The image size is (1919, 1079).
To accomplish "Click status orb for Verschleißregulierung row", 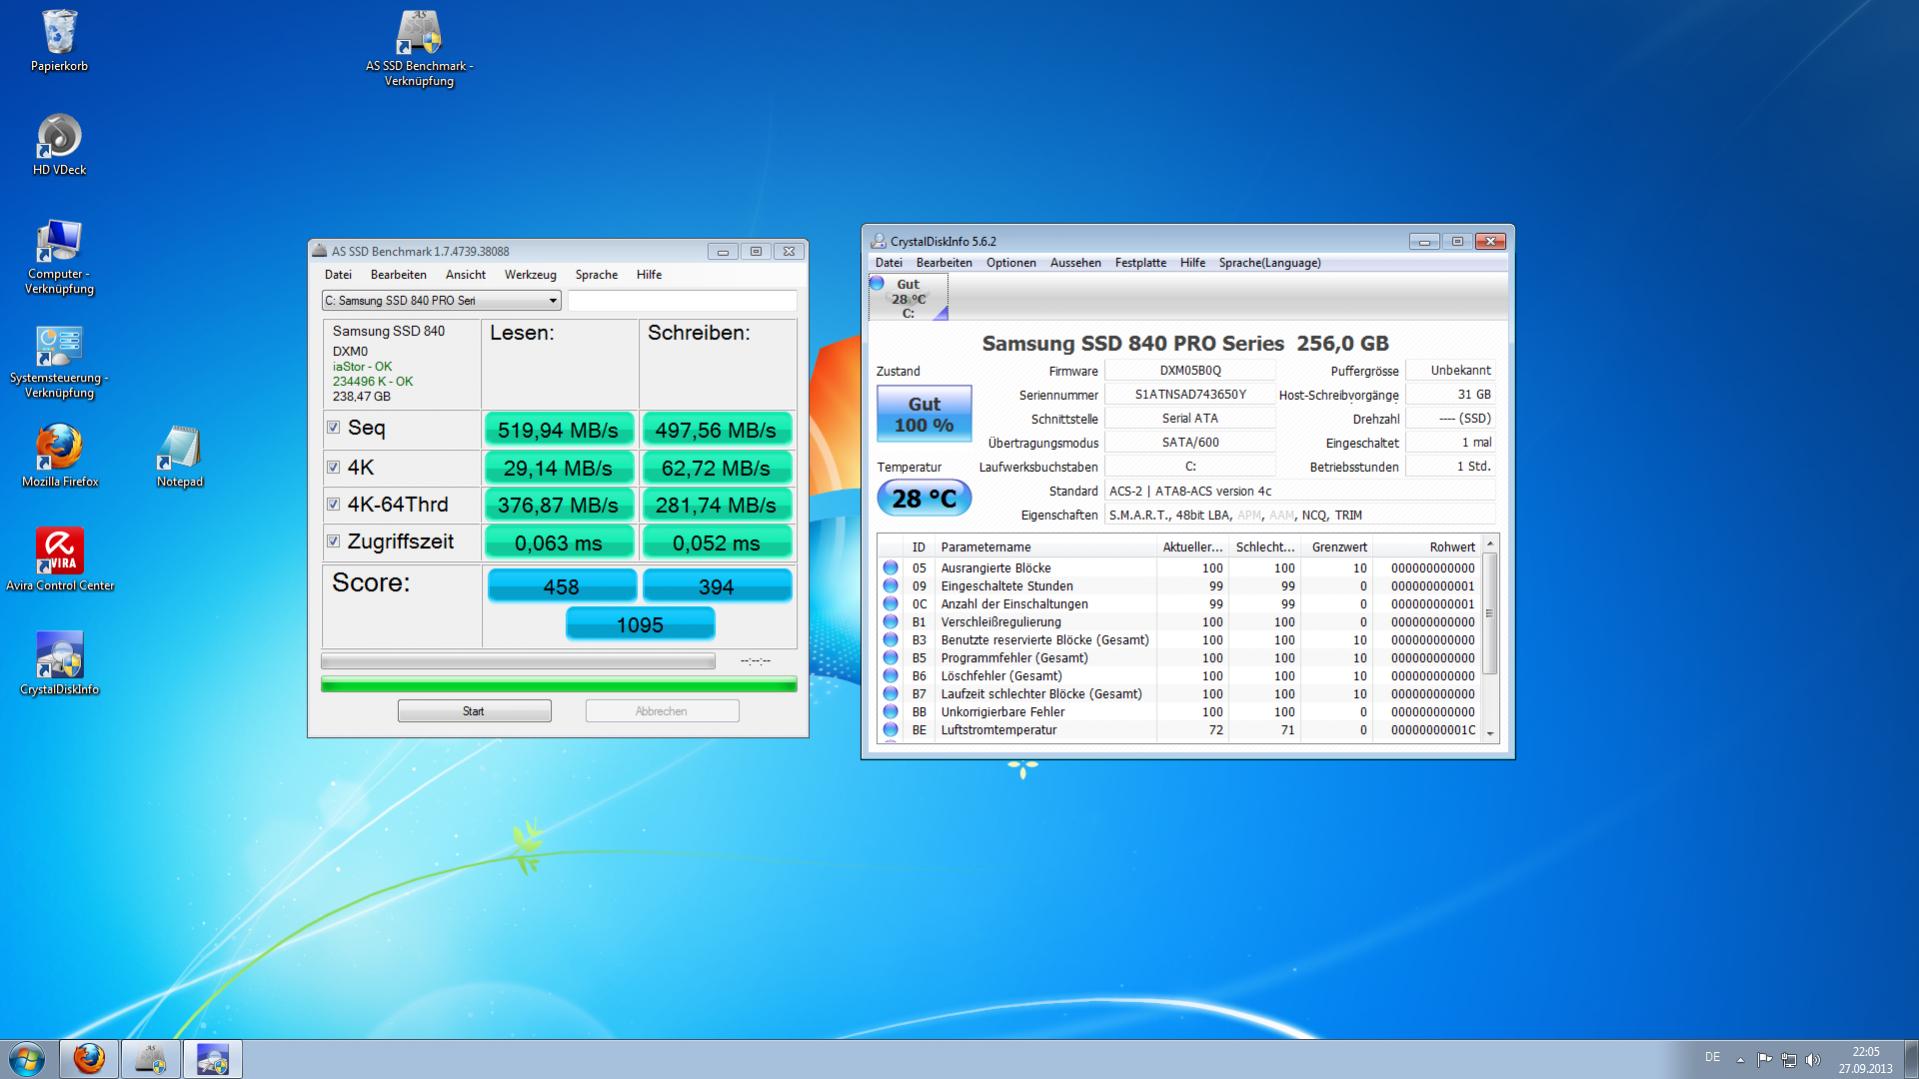I will point(890,622).
